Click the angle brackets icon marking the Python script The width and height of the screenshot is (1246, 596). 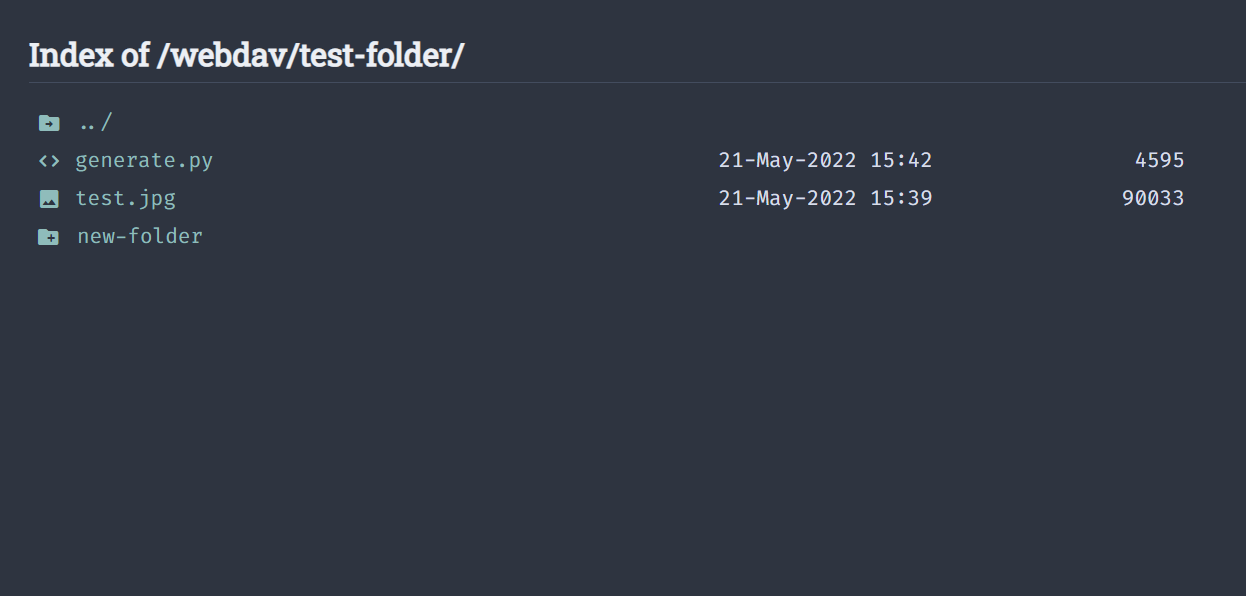pyautogui.click(x=49, y=159)
